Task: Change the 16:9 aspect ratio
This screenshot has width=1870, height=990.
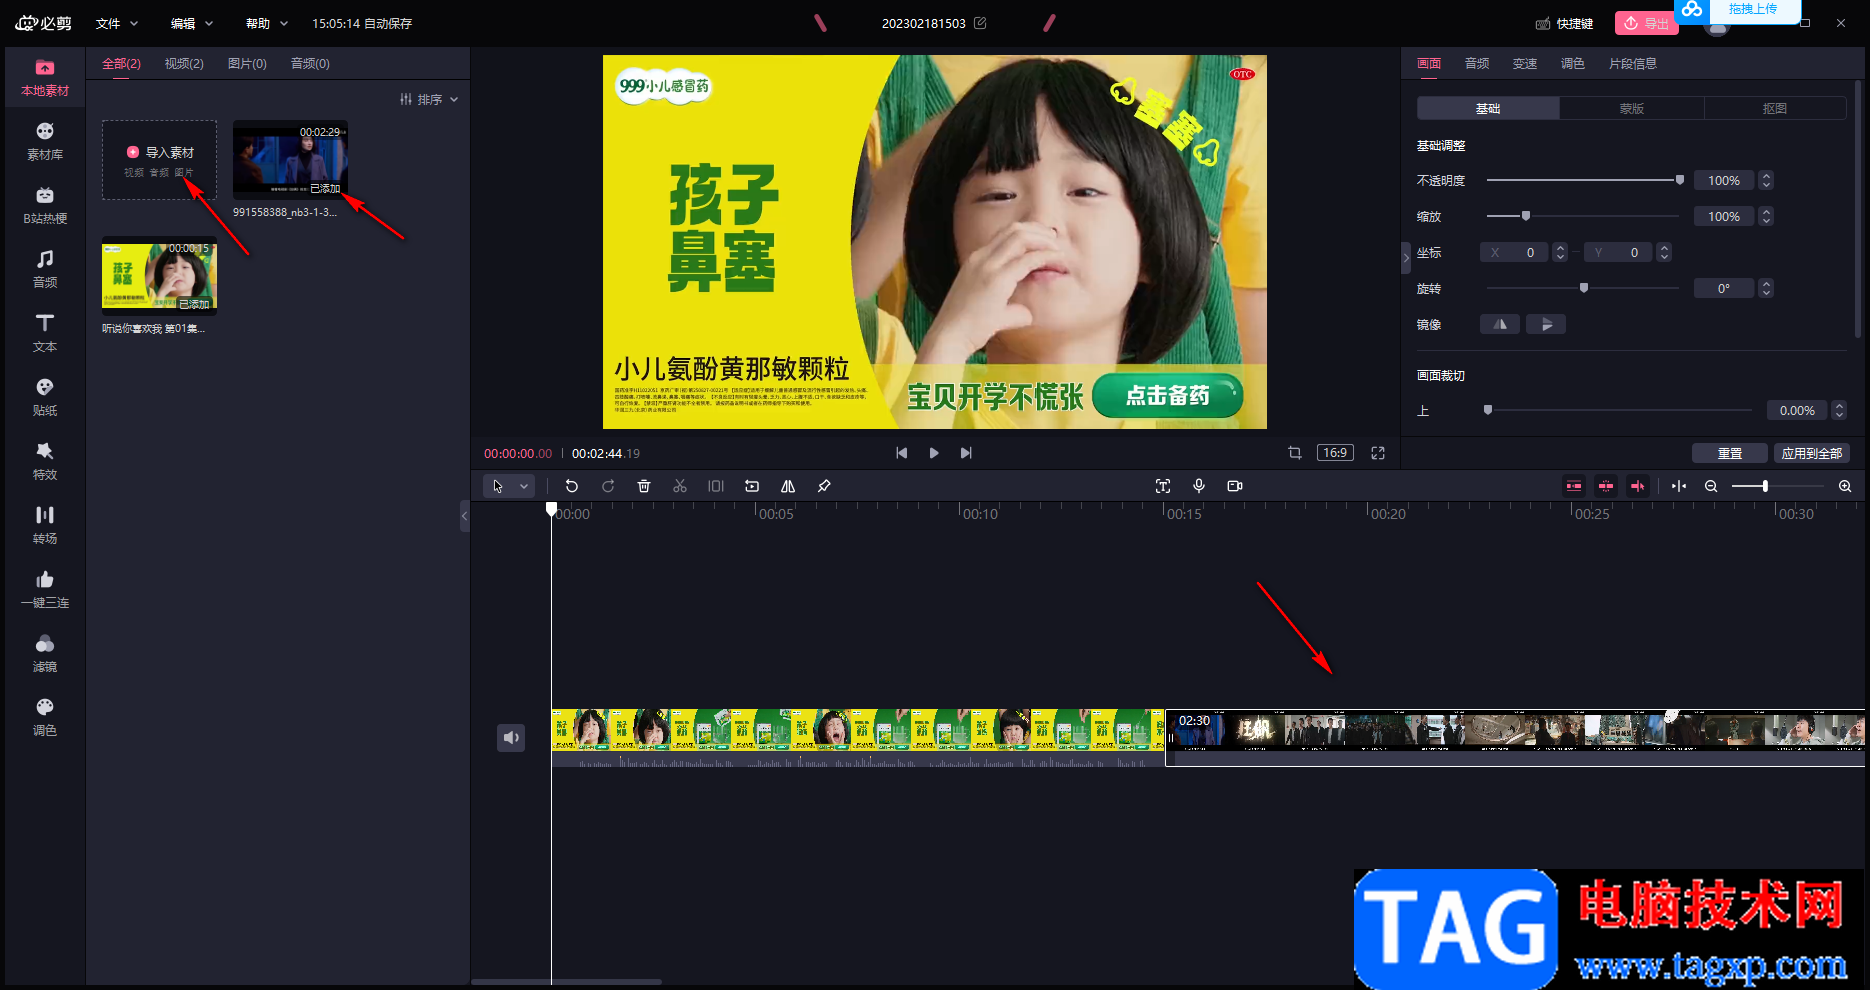Action: pos(1335,453)
